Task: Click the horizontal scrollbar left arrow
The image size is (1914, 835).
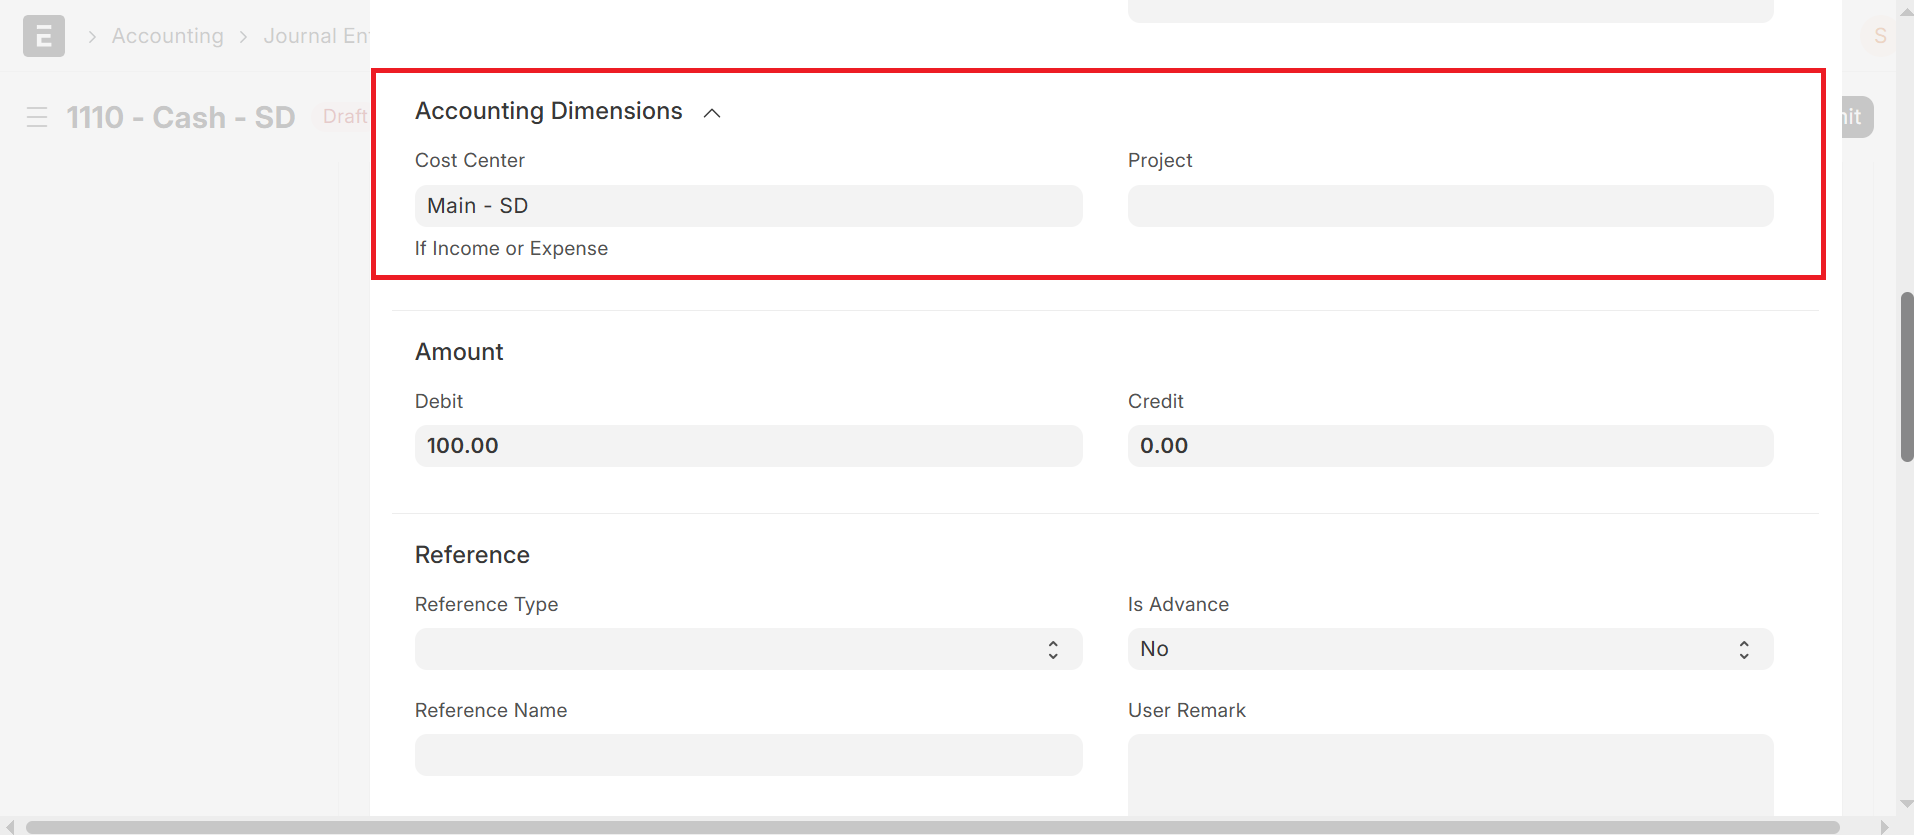Action: 10,827
